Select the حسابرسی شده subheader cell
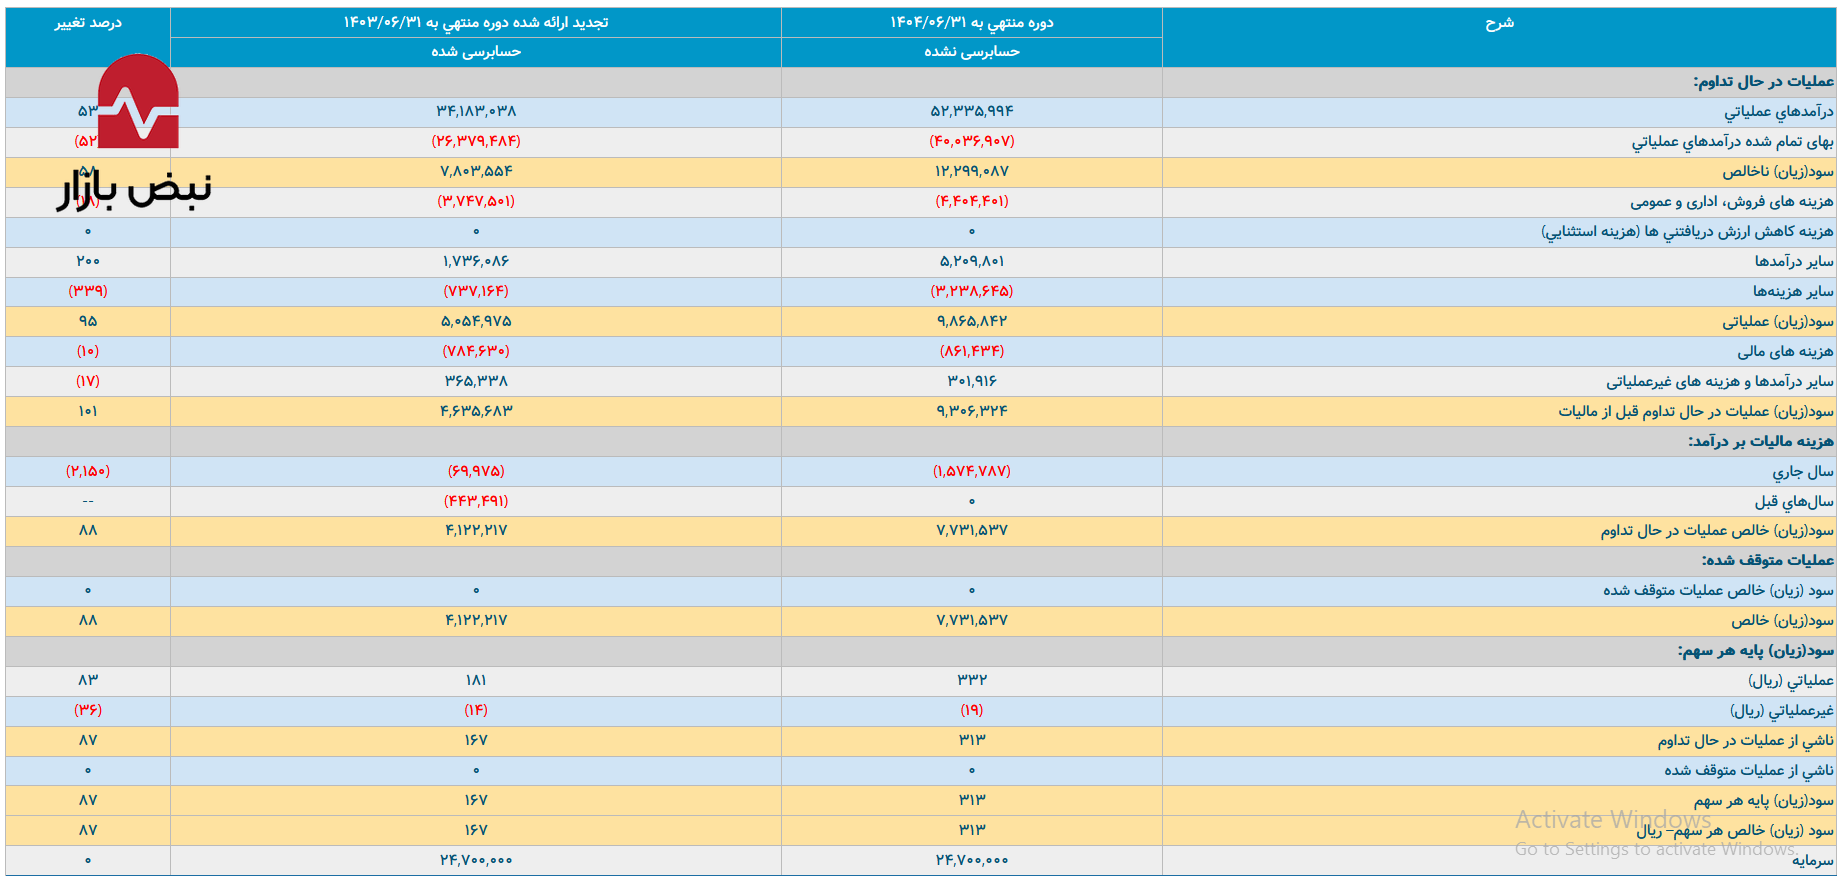 [476, 52]
